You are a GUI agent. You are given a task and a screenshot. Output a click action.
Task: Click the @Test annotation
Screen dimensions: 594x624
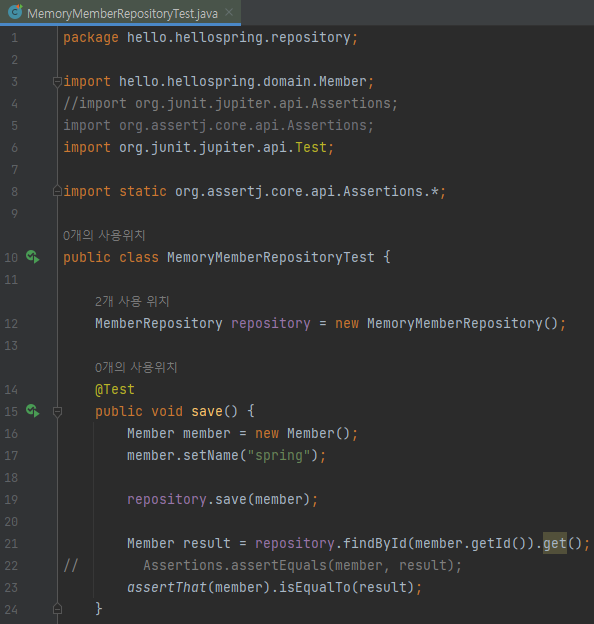[115, 389]
